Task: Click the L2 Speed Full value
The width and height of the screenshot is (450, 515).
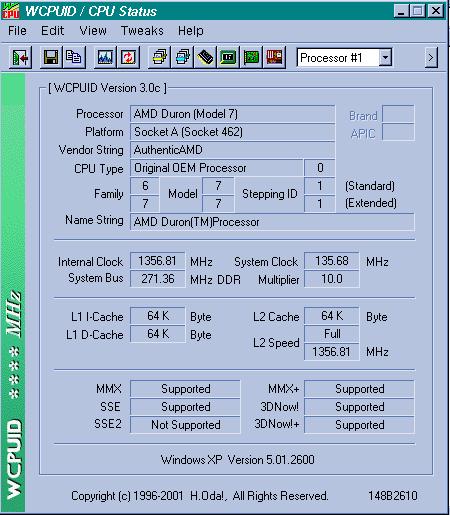Action: coord(332,334)
